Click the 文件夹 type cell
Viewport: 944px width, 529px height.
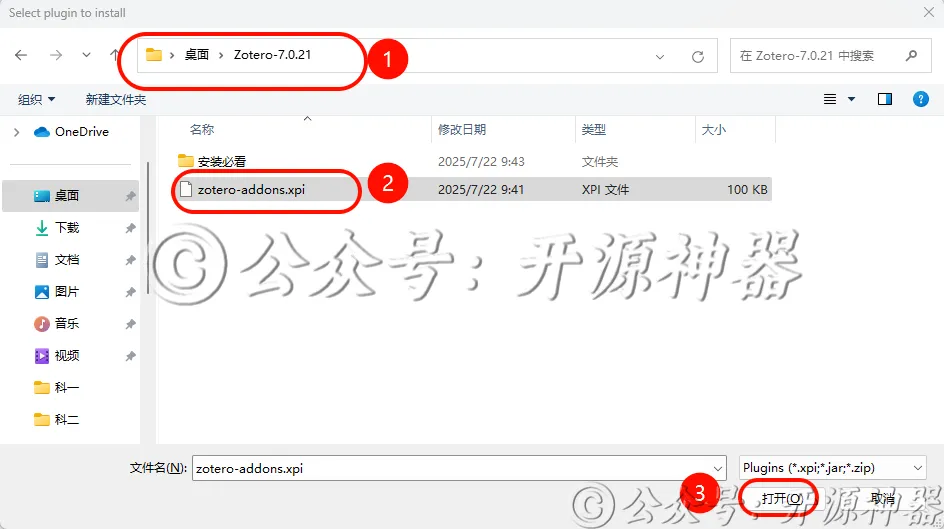click(600, 161)
